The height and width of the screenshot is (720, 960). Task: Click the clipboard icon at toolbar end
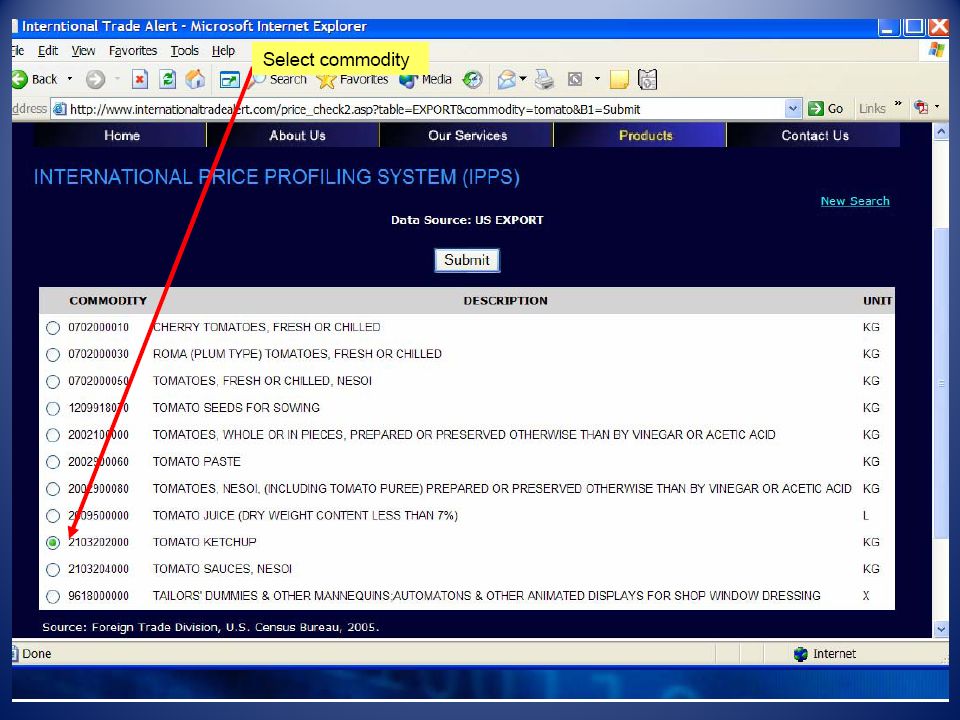click(x=647, y=80)
